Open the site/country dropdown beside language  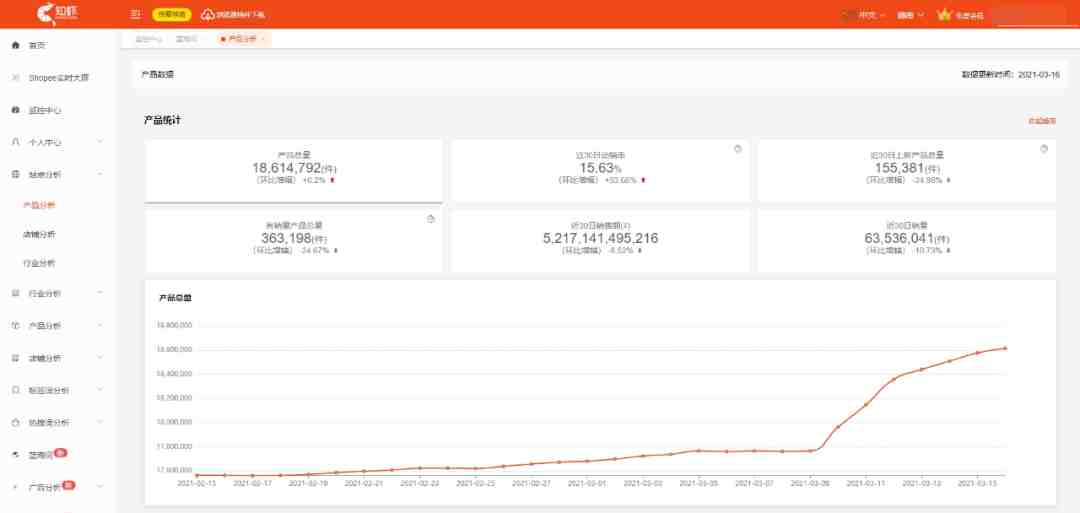tap(910, 14)
